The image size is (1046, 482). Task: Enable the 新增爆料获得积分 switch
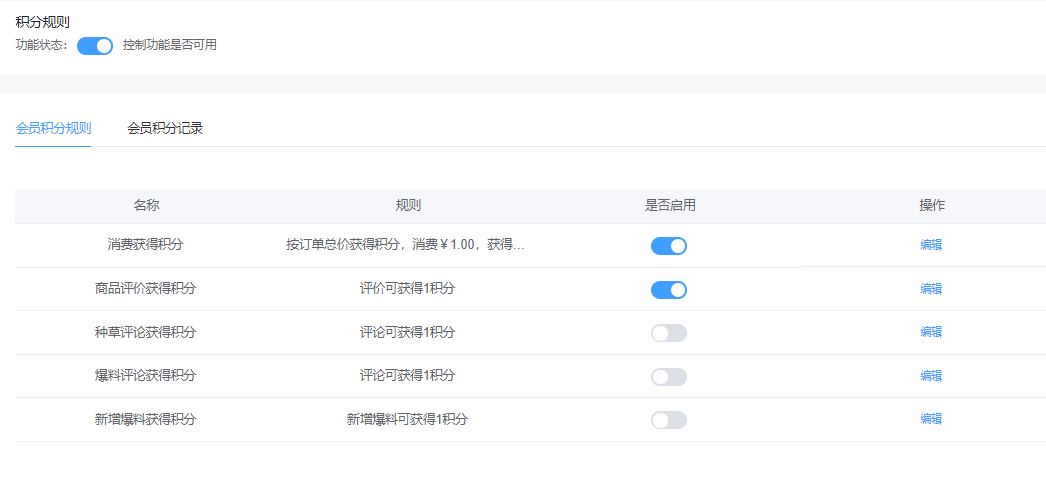(668, 420)
